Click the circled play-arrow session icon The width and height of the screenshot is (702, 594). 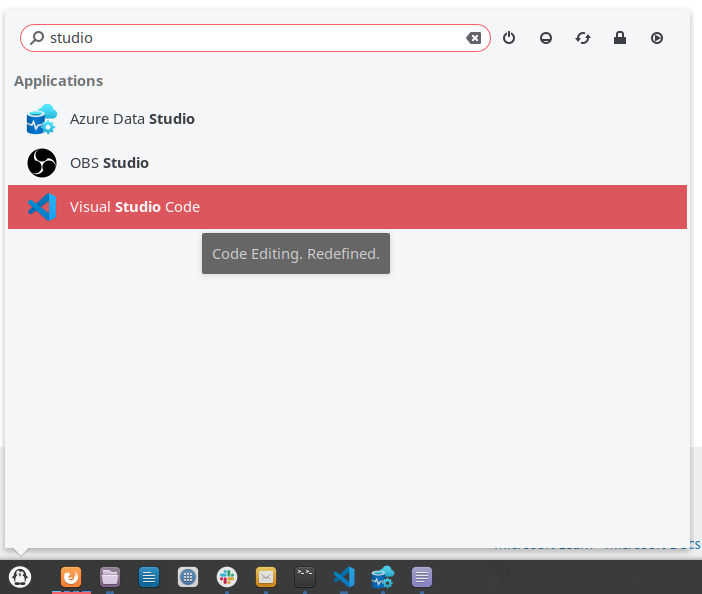(x=657, y=38)
